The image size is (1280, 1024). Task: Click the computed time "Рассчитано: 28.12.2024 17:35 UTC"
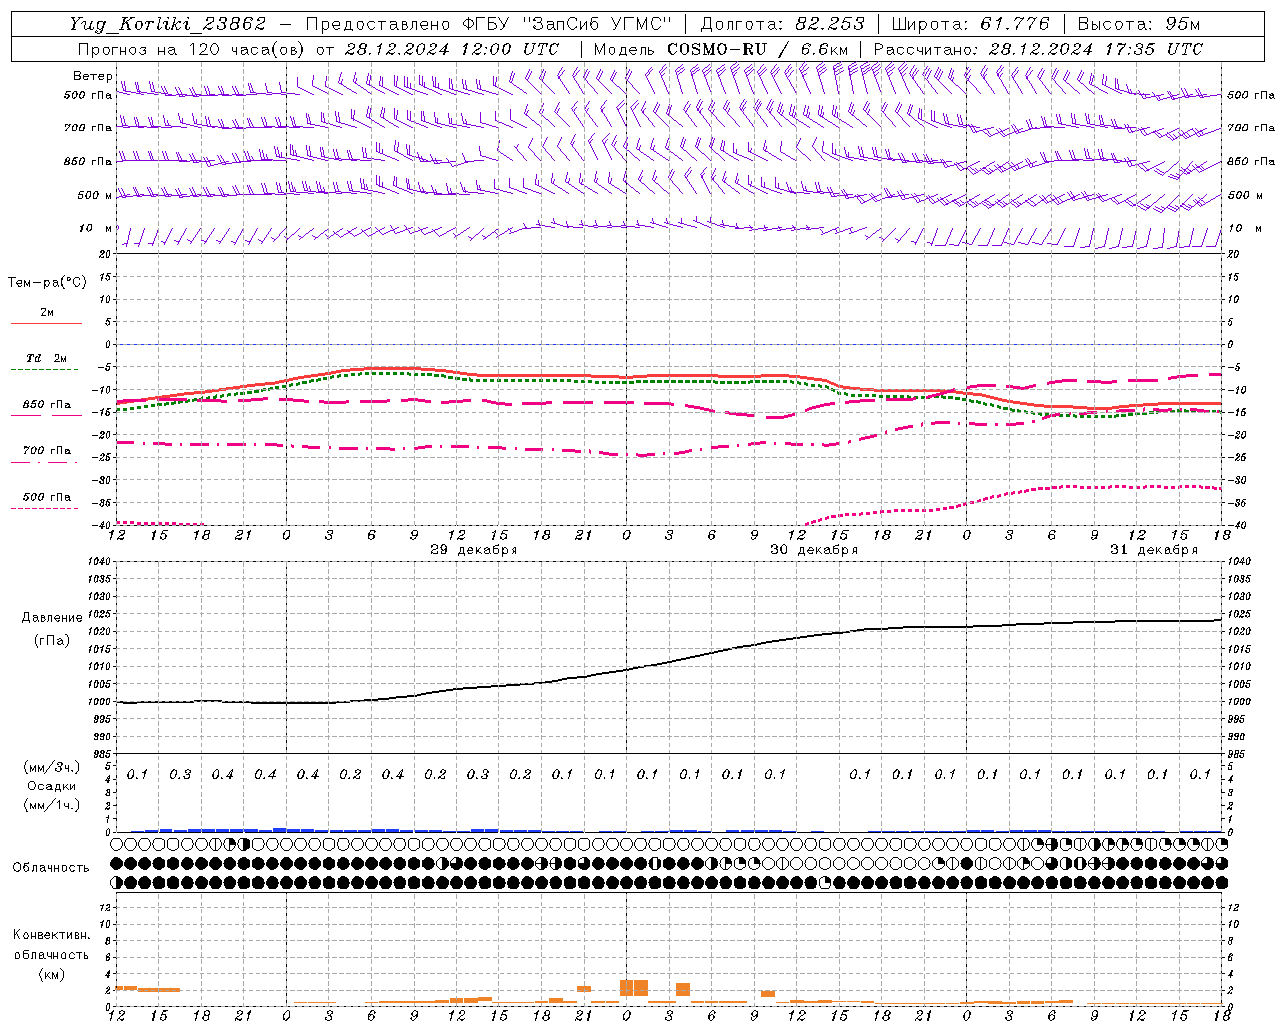1038,49
